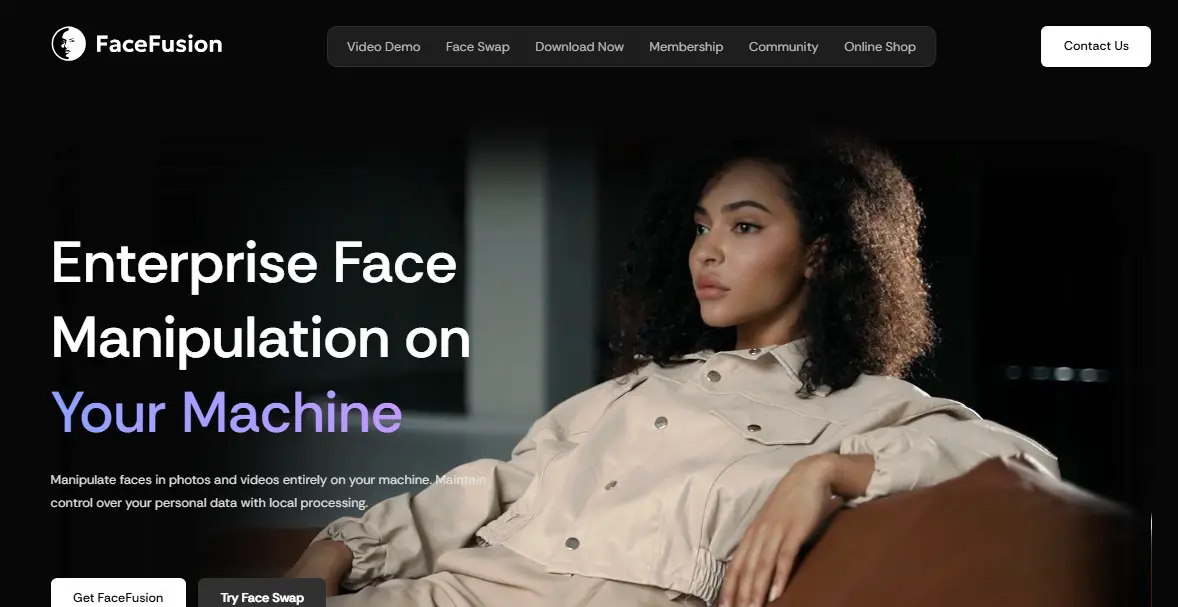Select Download Now in the top menu
Screen dimensions: 1178x607
[579, 47]
